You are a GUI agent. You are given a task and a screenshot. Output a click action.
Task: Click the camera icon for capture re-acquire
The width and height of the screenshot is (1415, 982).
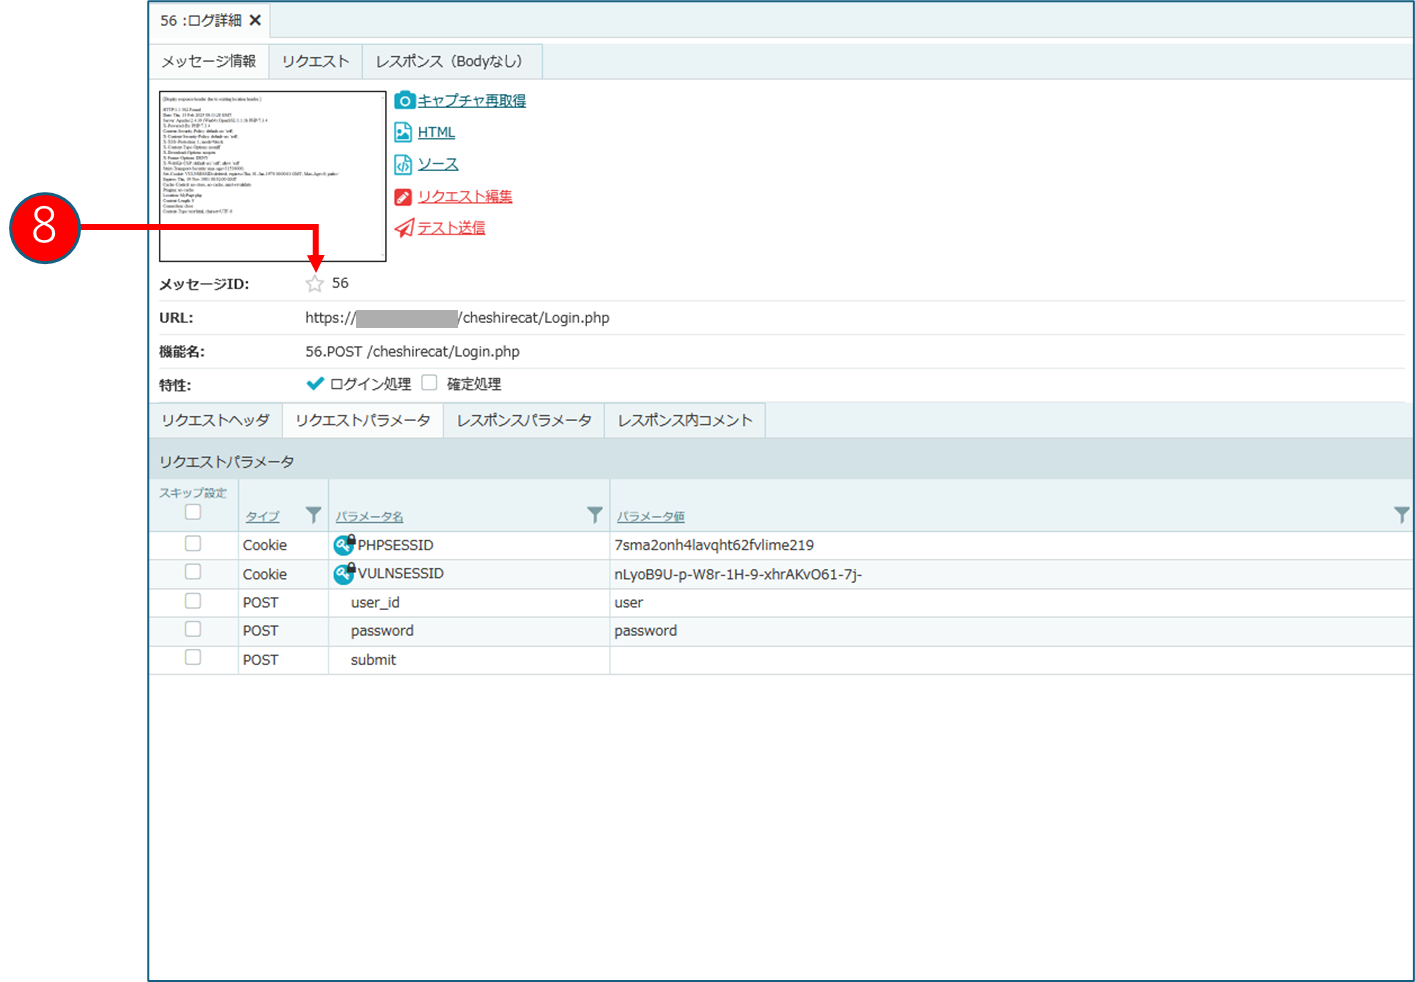404,100
